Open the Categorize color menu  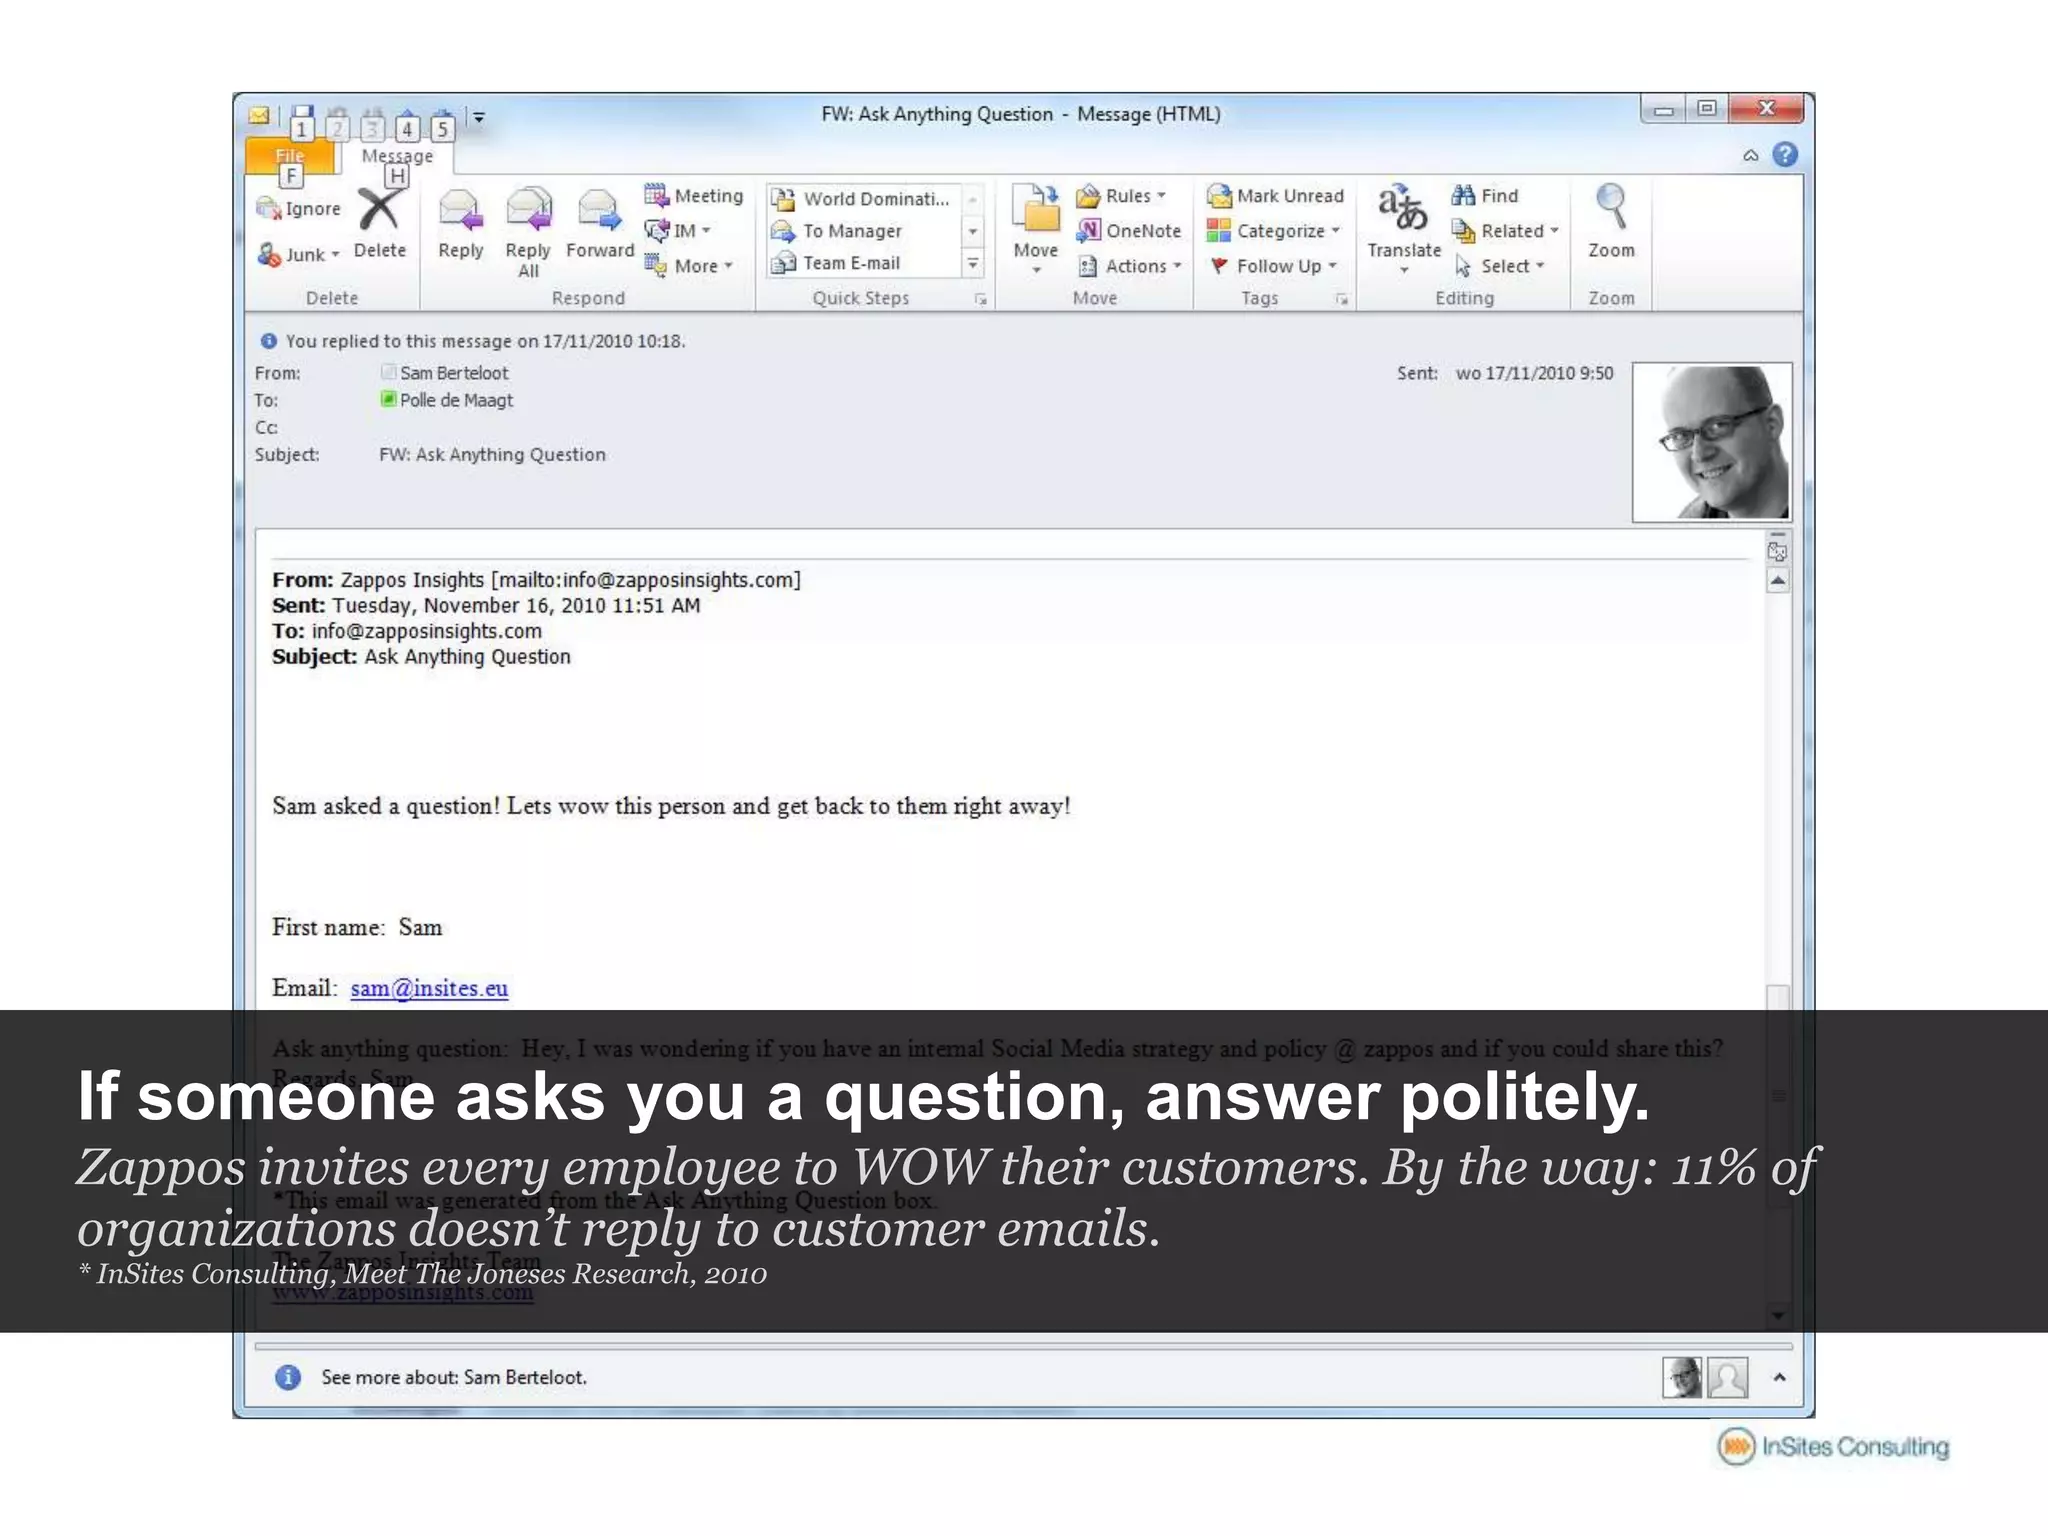click(x=1273, y=230)
